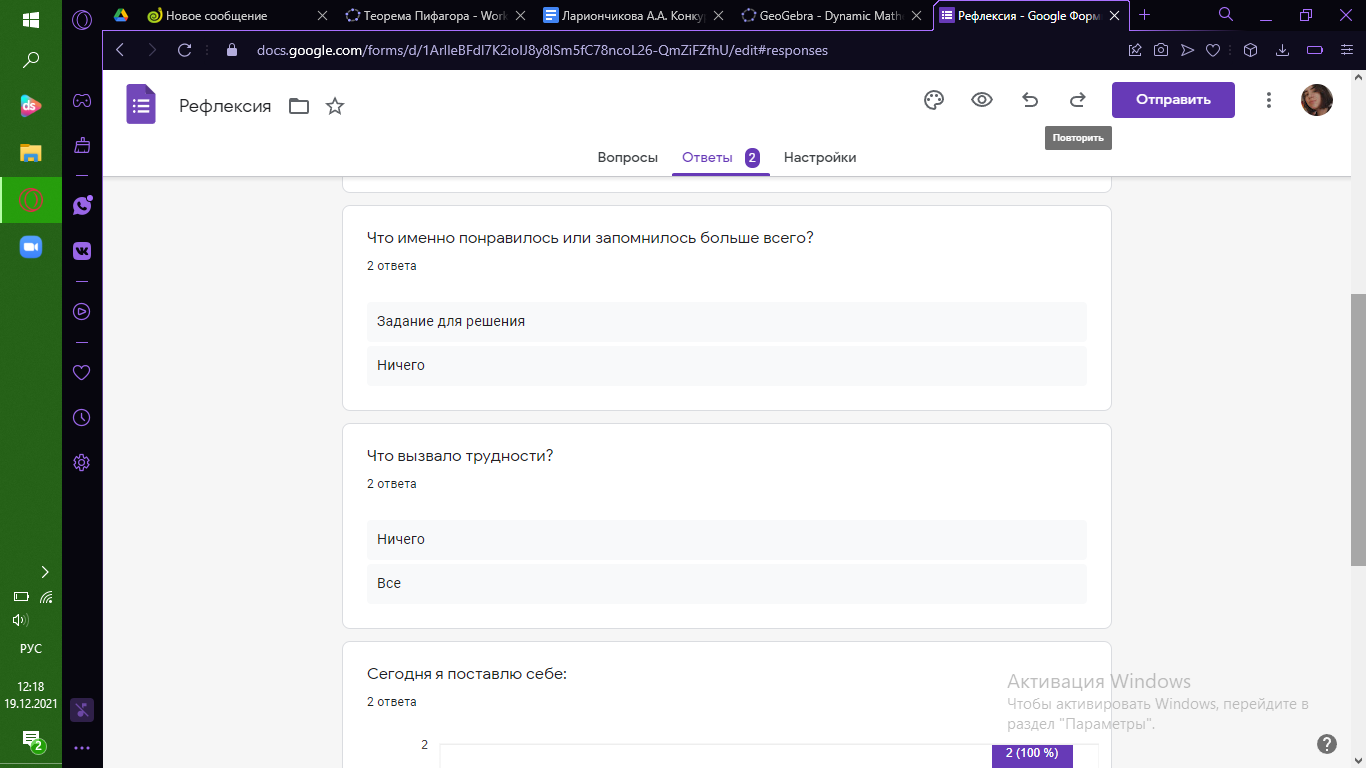Select the 'Ничего' answer under Что вызвало трудности
The width and height of the screenshot is (1366, 768).
pyautogui.click(x=726, y=540)
